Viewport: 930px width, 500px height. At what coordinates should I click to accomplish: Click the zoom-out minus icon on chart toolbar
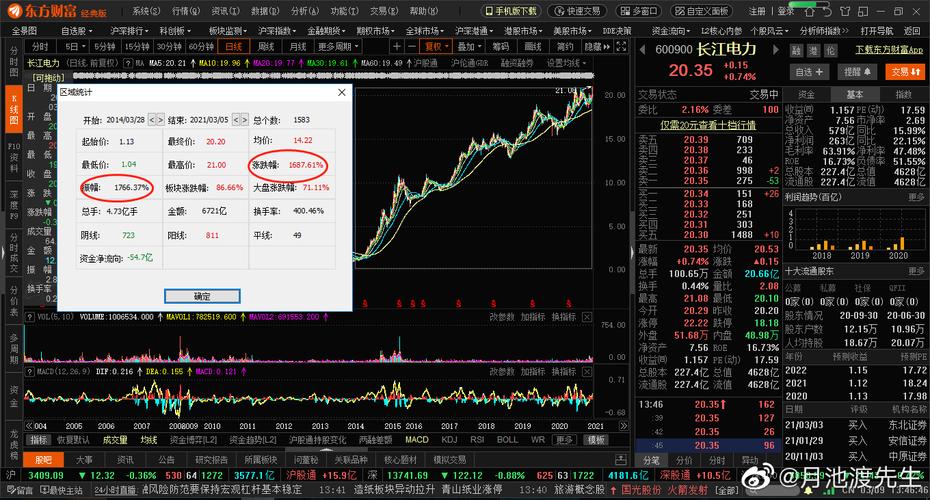pos(412,46)
